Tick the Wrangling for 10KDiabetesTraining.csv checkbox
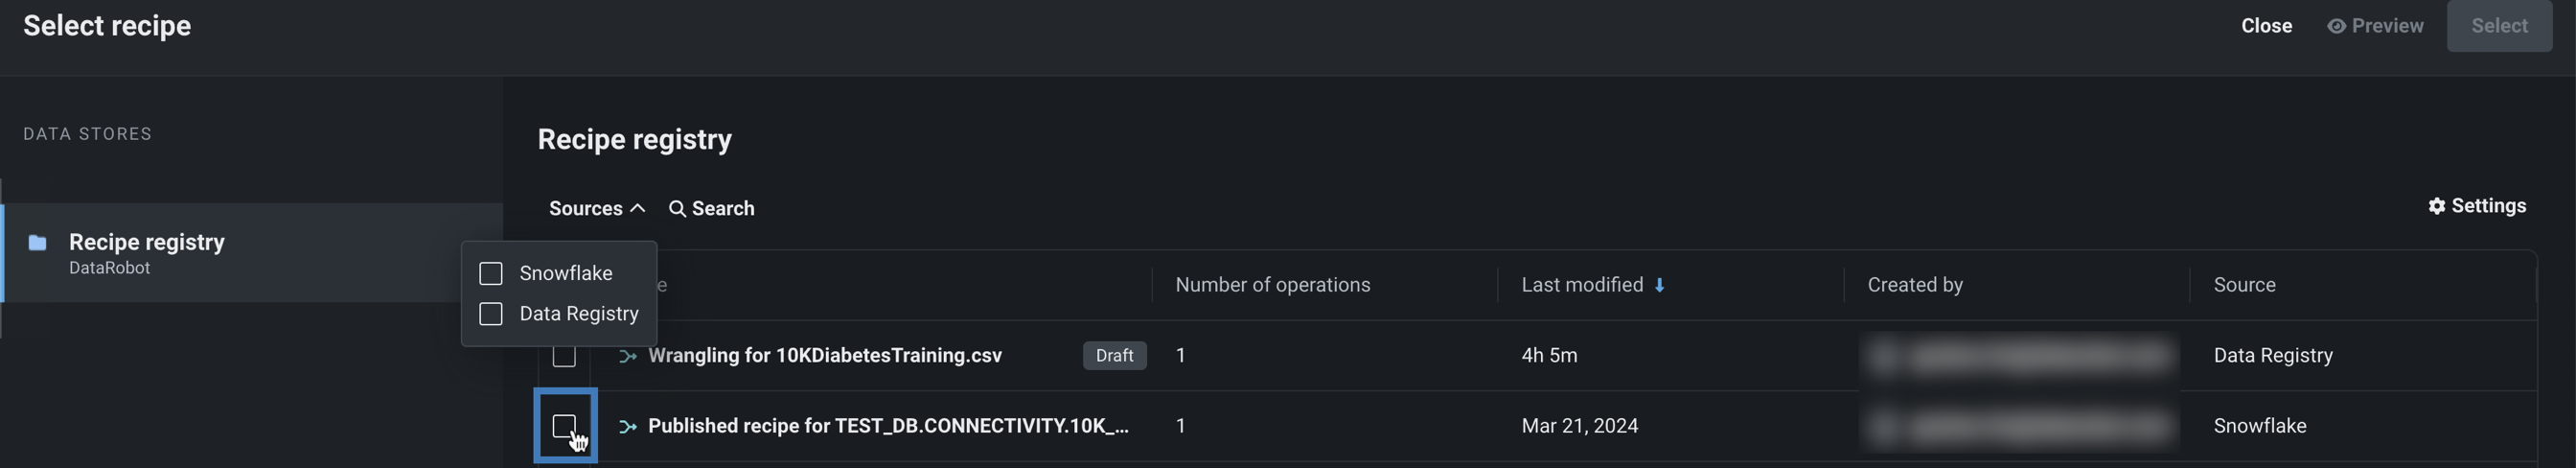Screen dimensions: 2576x468 [x=564, y=357]
